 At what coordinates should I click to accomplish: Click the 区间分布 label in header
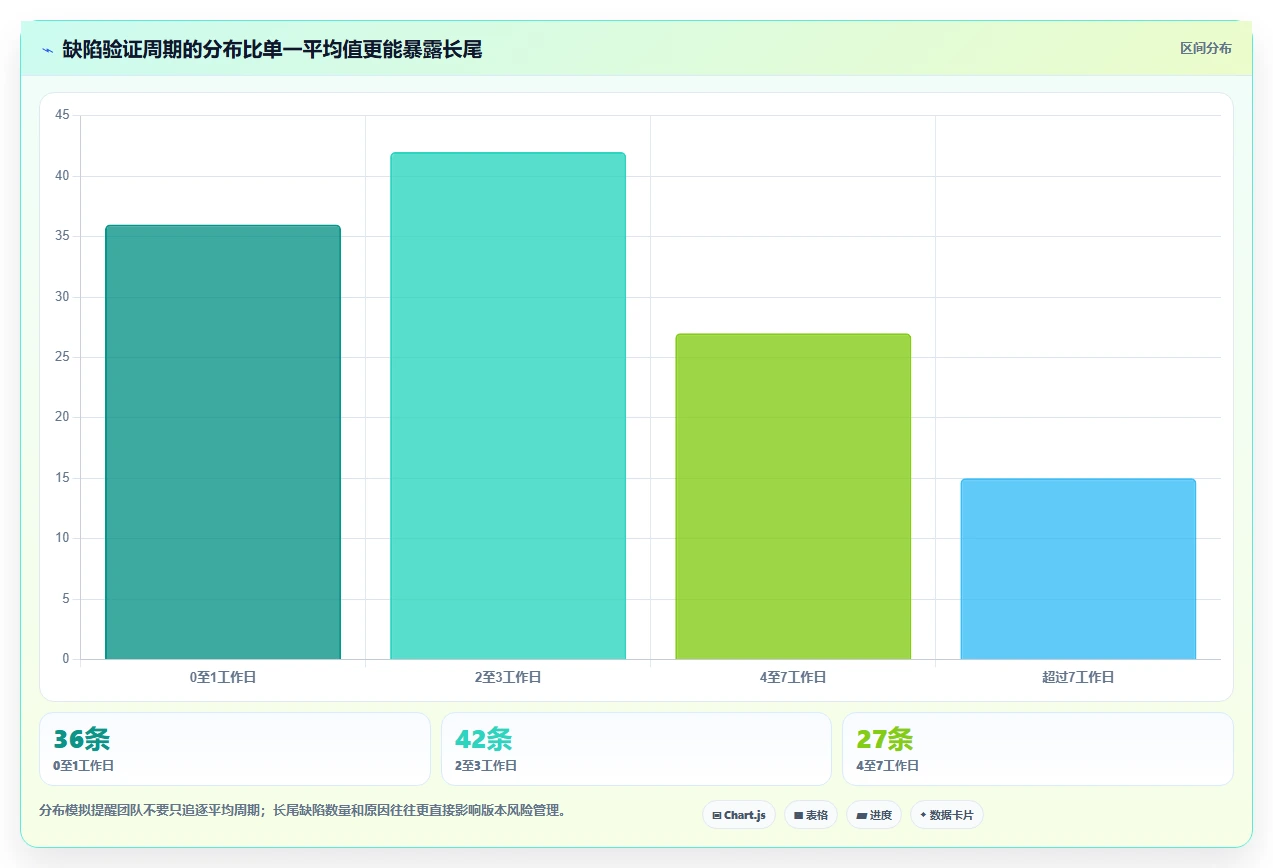pos(1205,48)
